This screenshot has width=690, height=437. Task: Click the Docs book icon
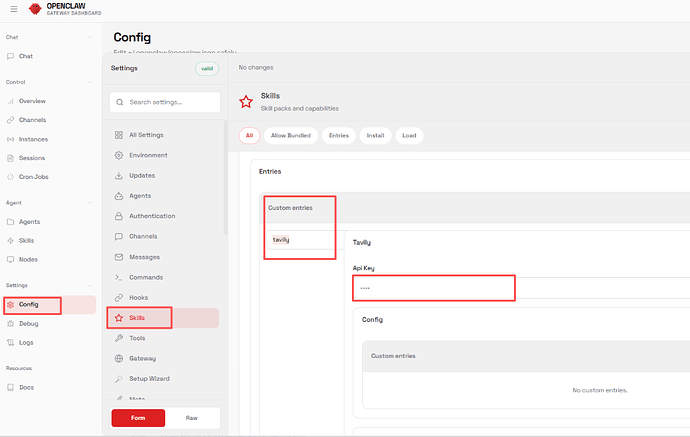pos(11,387)
